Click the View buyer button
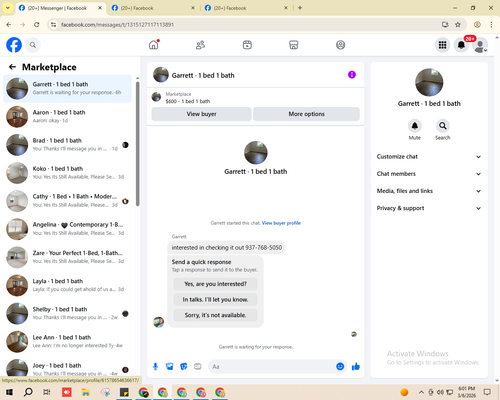The width and height of the screenshot is (500, 400). click(x=201, y=114)
